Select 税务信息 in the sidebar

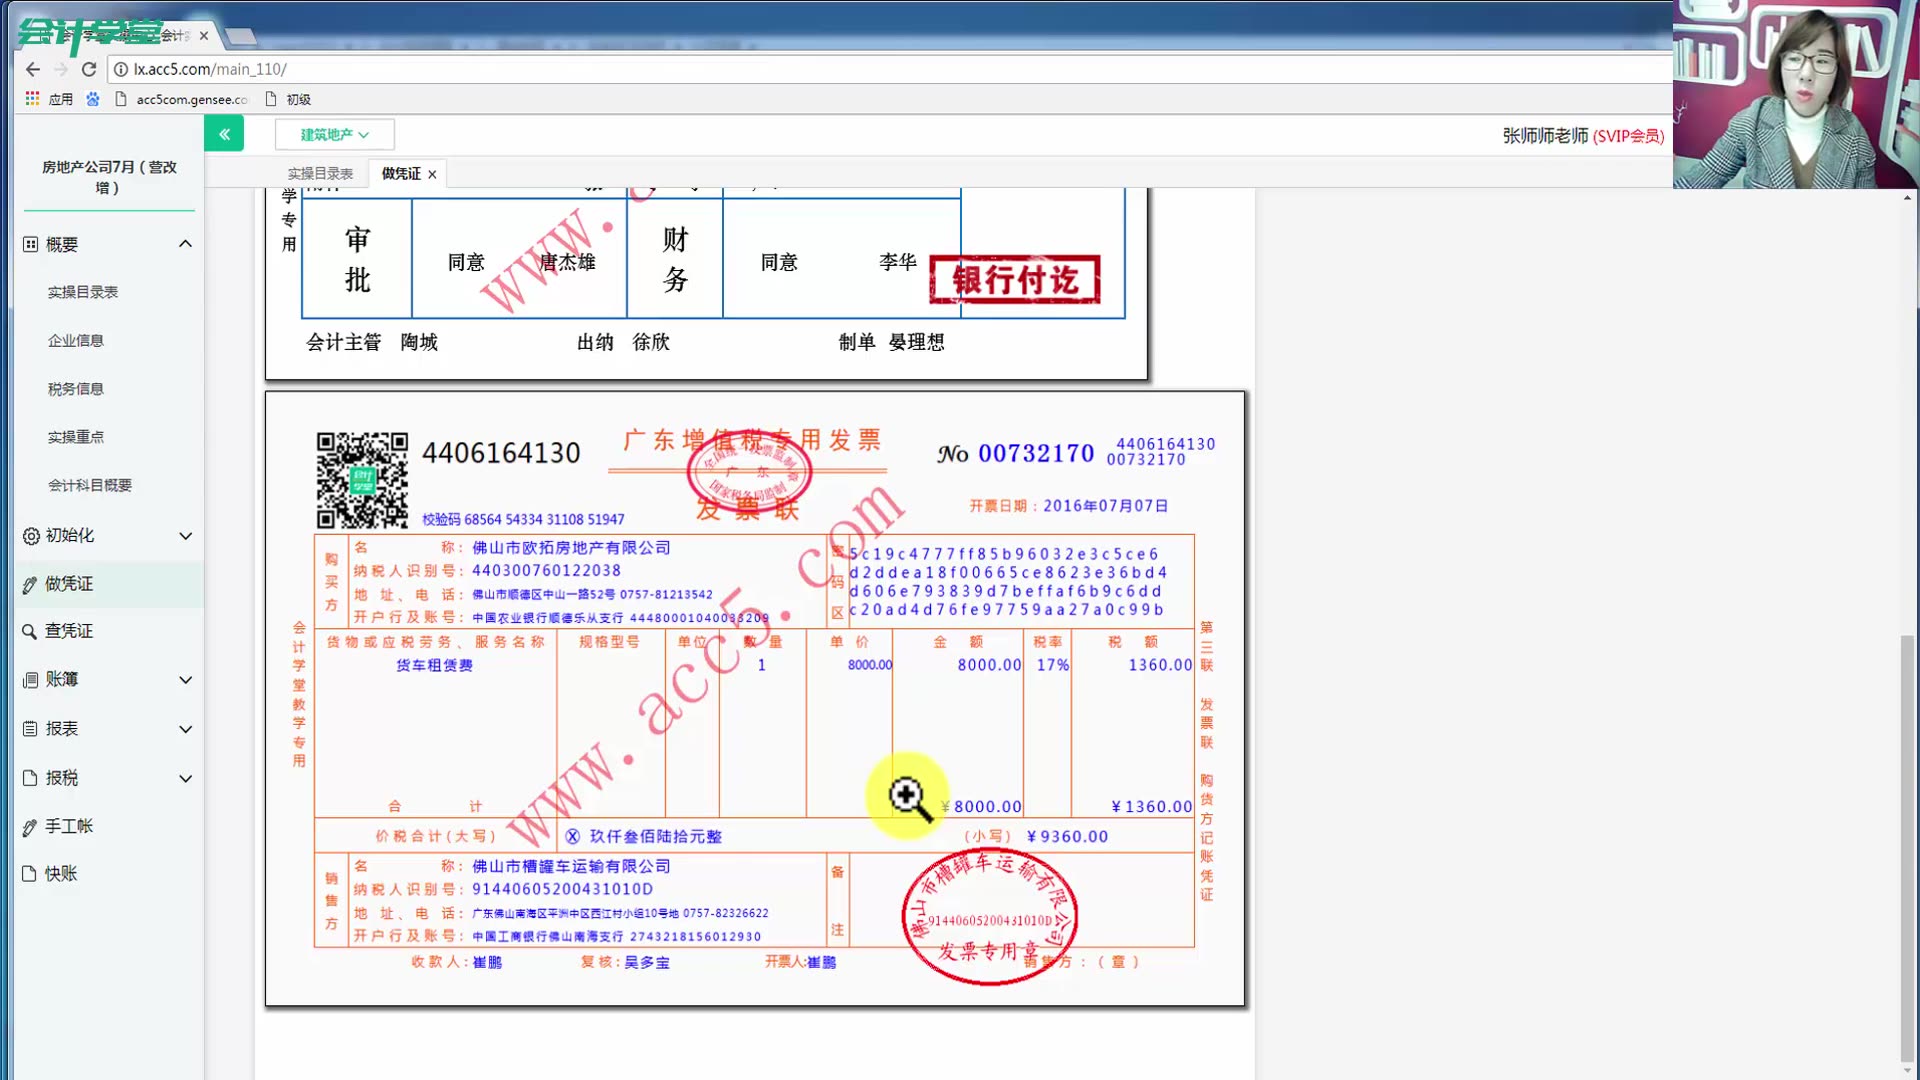(x=75, y=388)
